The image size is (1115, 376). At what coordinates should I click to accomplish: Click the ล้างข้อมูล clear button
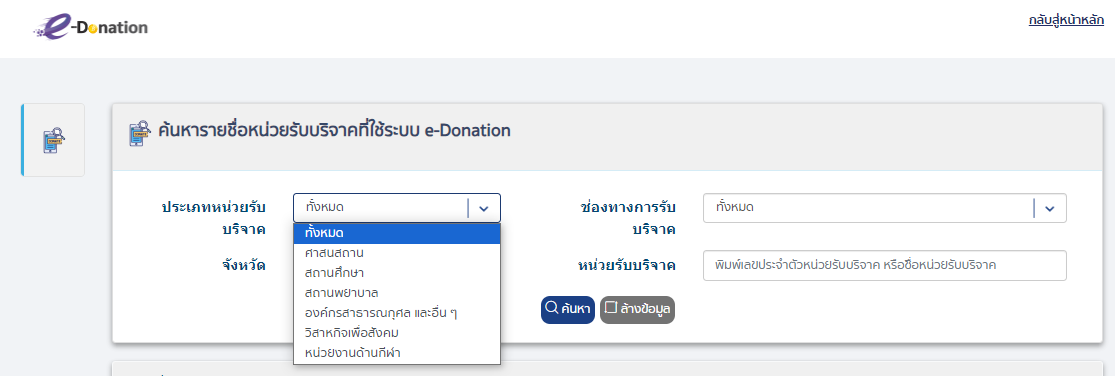[x=637, y=309]
